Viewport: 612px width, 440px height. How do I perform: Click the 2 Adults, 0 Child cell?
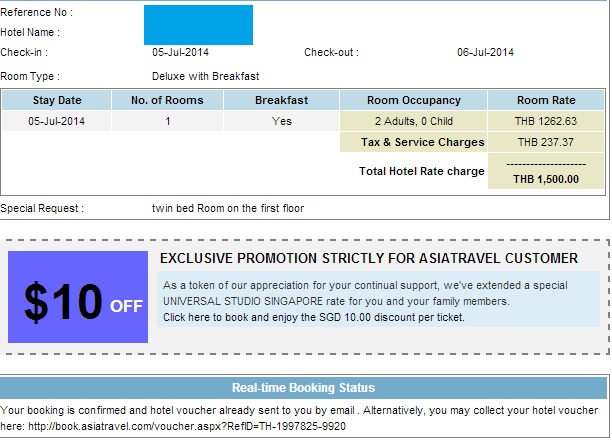pyautogui.click(x=413, y=121)
